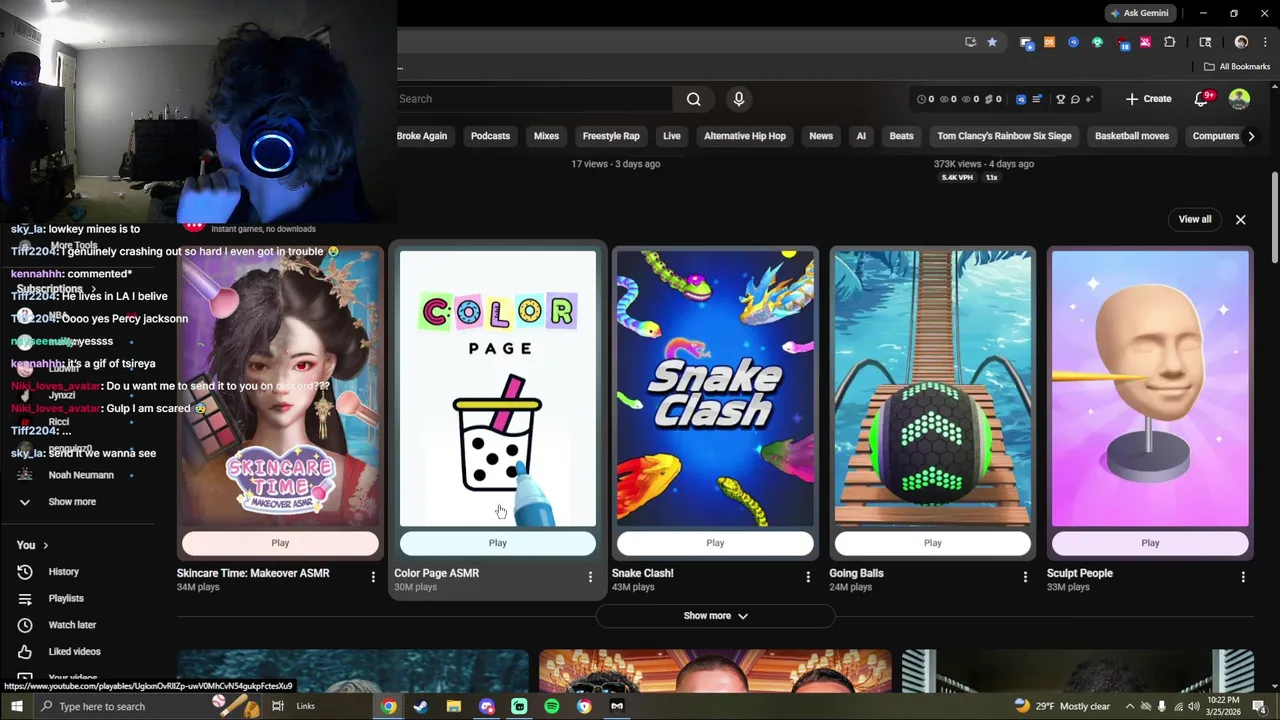Open YouTube account avatar menu
Screen dimensions: 1280x720
pos(1239,99)
